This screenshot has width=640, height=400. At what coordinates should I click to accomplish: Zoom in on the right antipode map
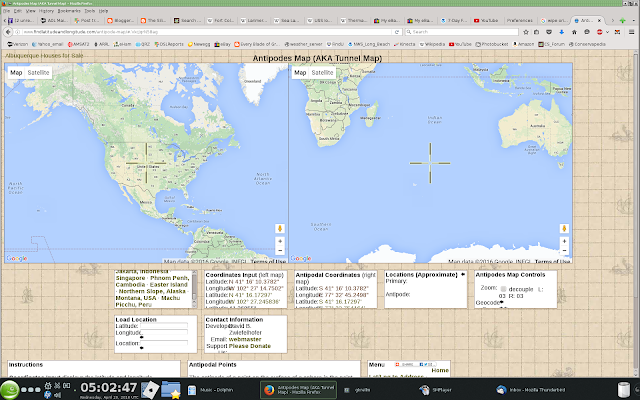(564, 241)
